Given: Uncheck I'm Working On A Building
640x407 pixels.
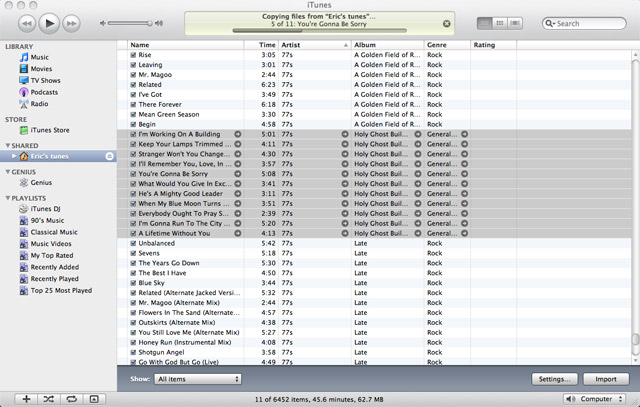Looking at the screenshot, I should [133, 134].
